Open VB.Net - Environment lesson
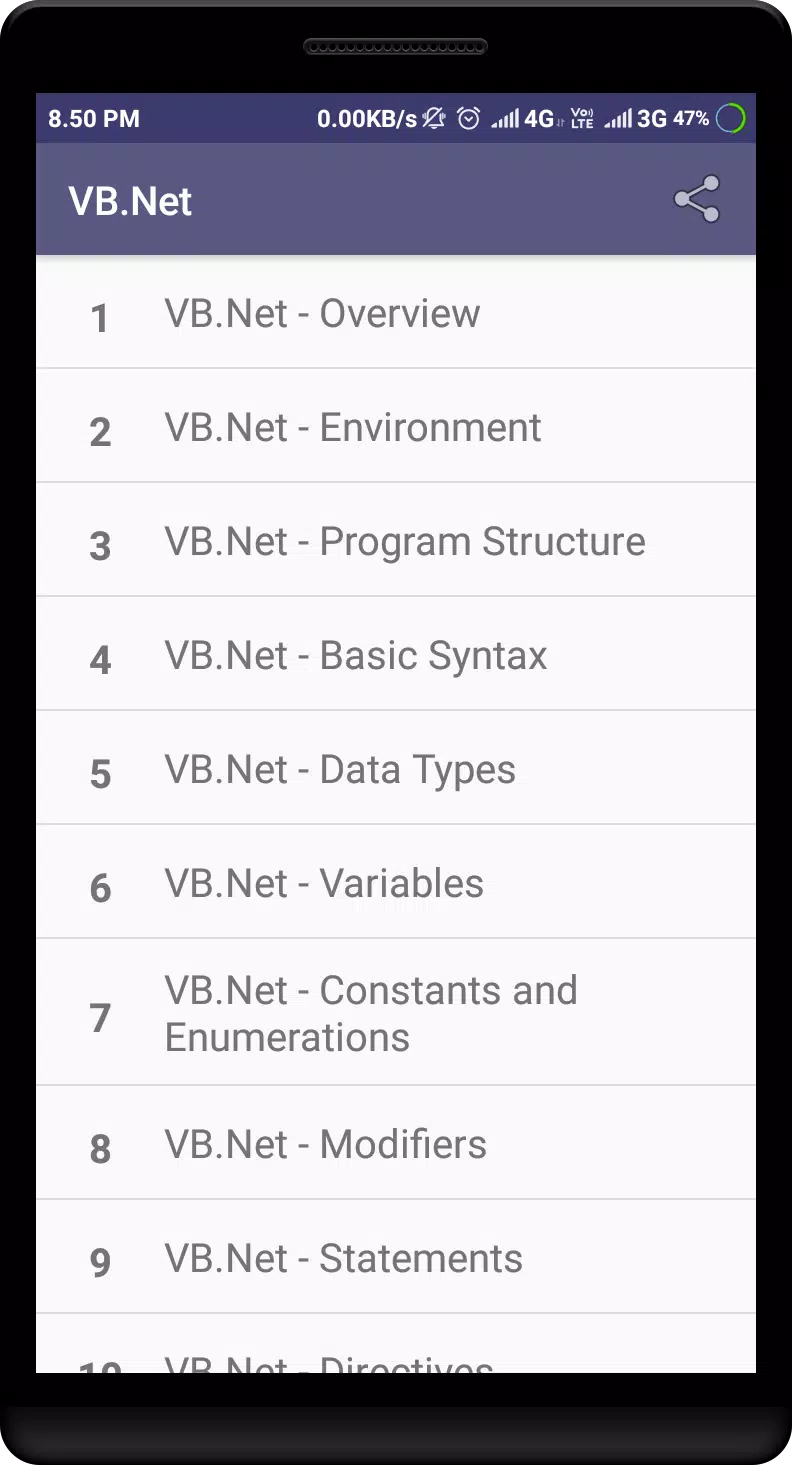792x1465 pixels. pyautogui.click(x=396, y=427)
